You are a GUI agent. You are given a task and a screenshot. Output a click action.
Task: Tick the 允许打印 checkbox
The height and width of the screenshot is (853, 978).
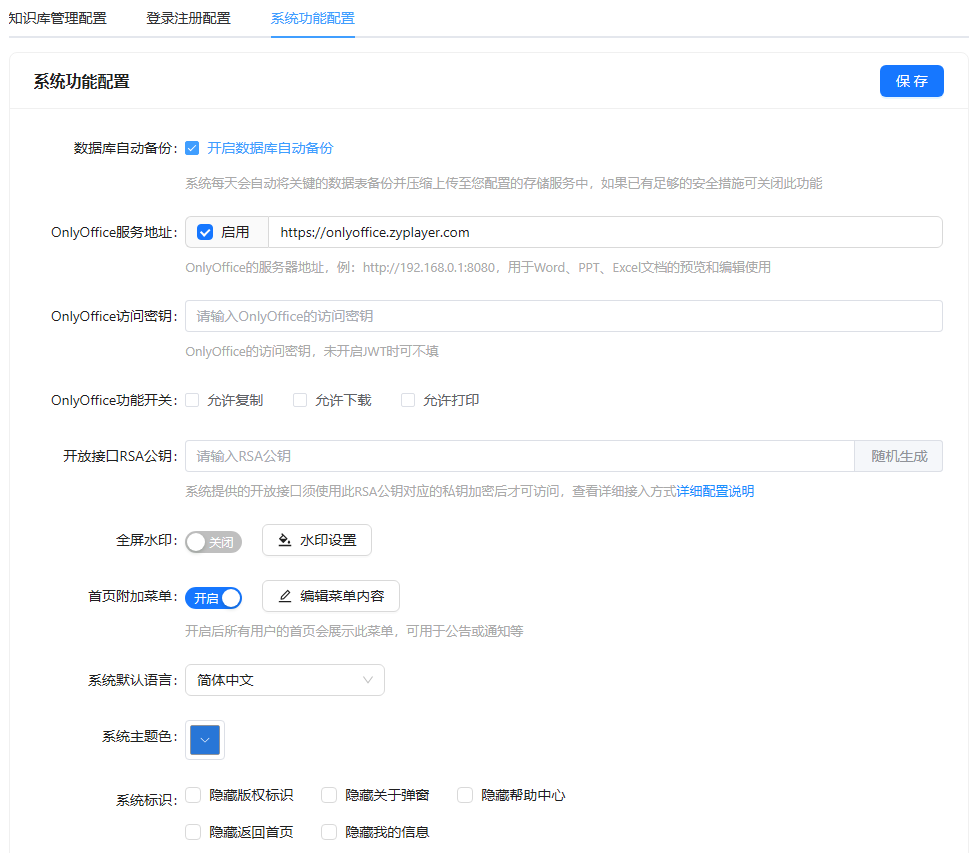[408, 400]
